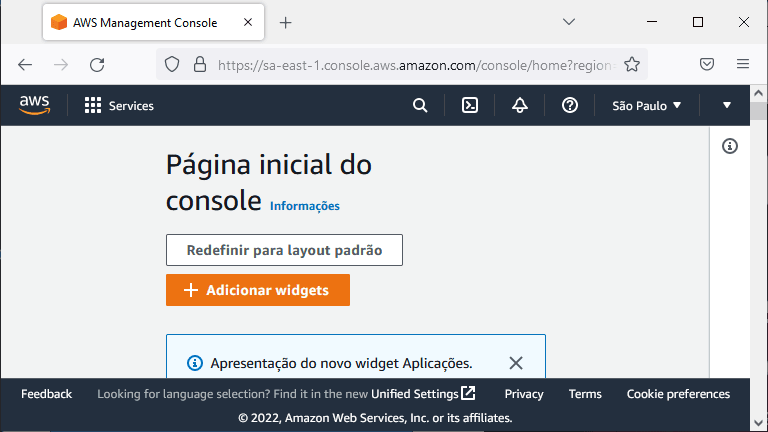Dismiss the Apresentação do novo widget banner
The height and width of the screenshot is (432, 768).
pyautogui.click(x=516, y=363)
